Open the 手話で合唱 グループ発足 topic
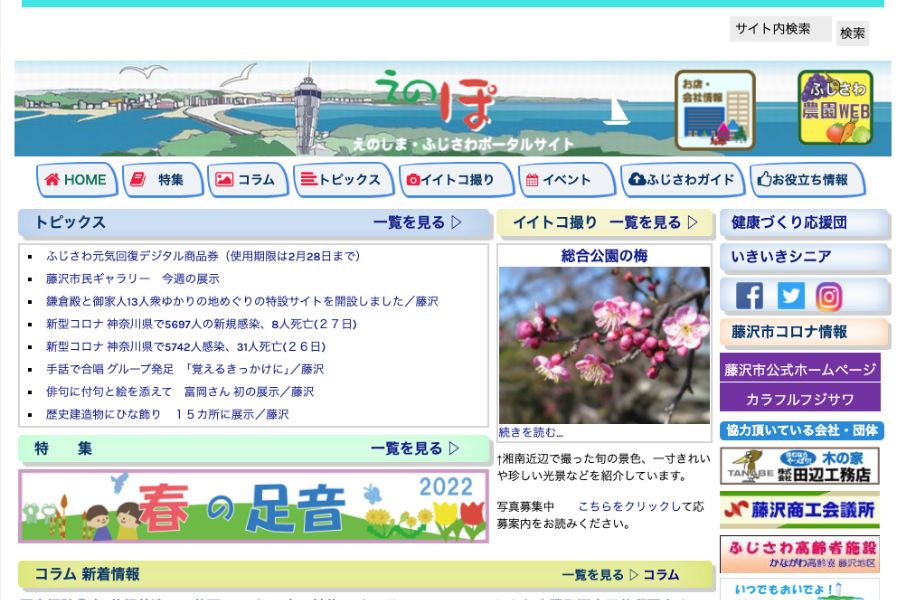The image size is (900, 600). pyautogui.click(x=185, y=369)
